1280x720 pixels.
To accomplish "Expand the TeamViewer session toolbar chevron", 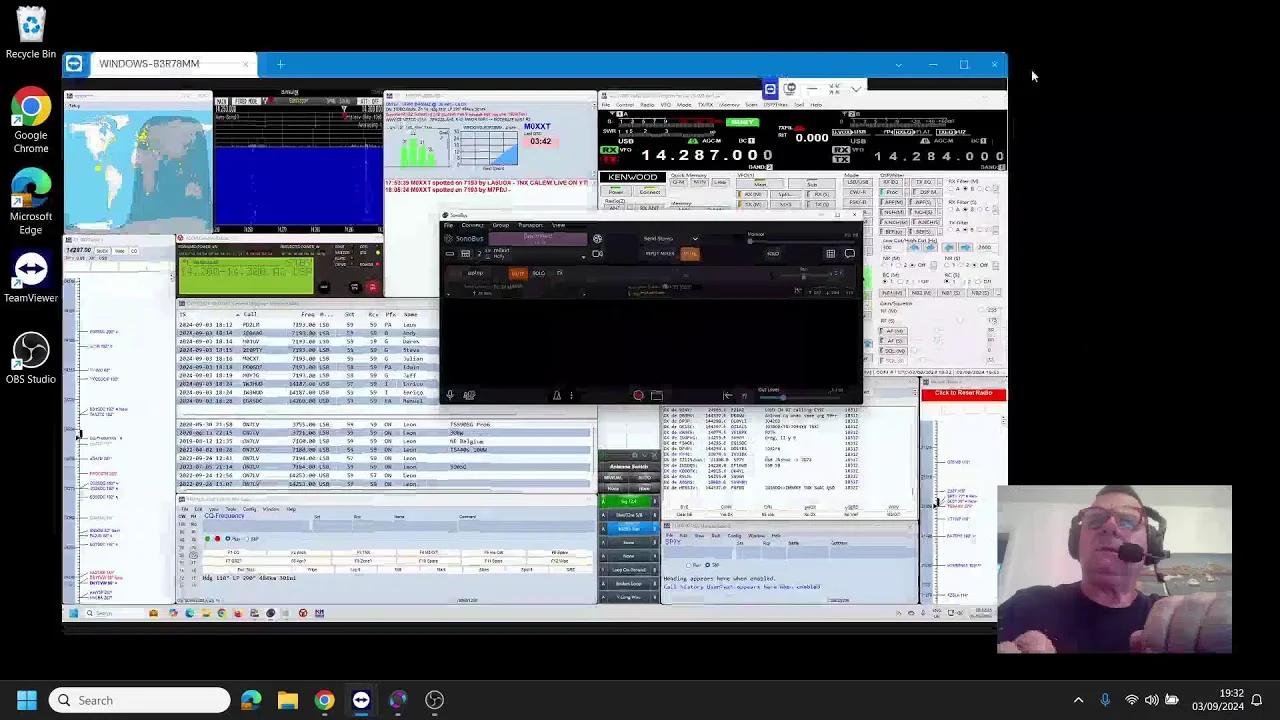I will pos(856,89).
